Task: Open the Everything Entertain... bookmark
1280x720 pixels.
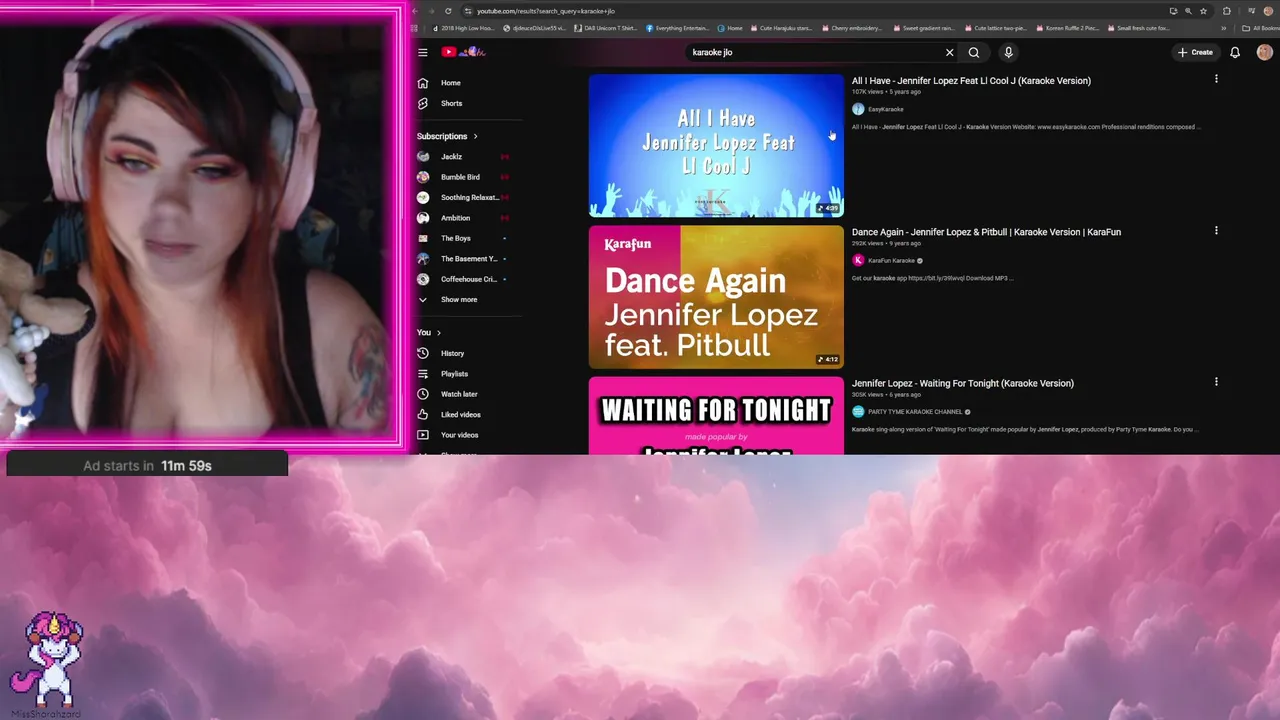Action: click(679, 28)
